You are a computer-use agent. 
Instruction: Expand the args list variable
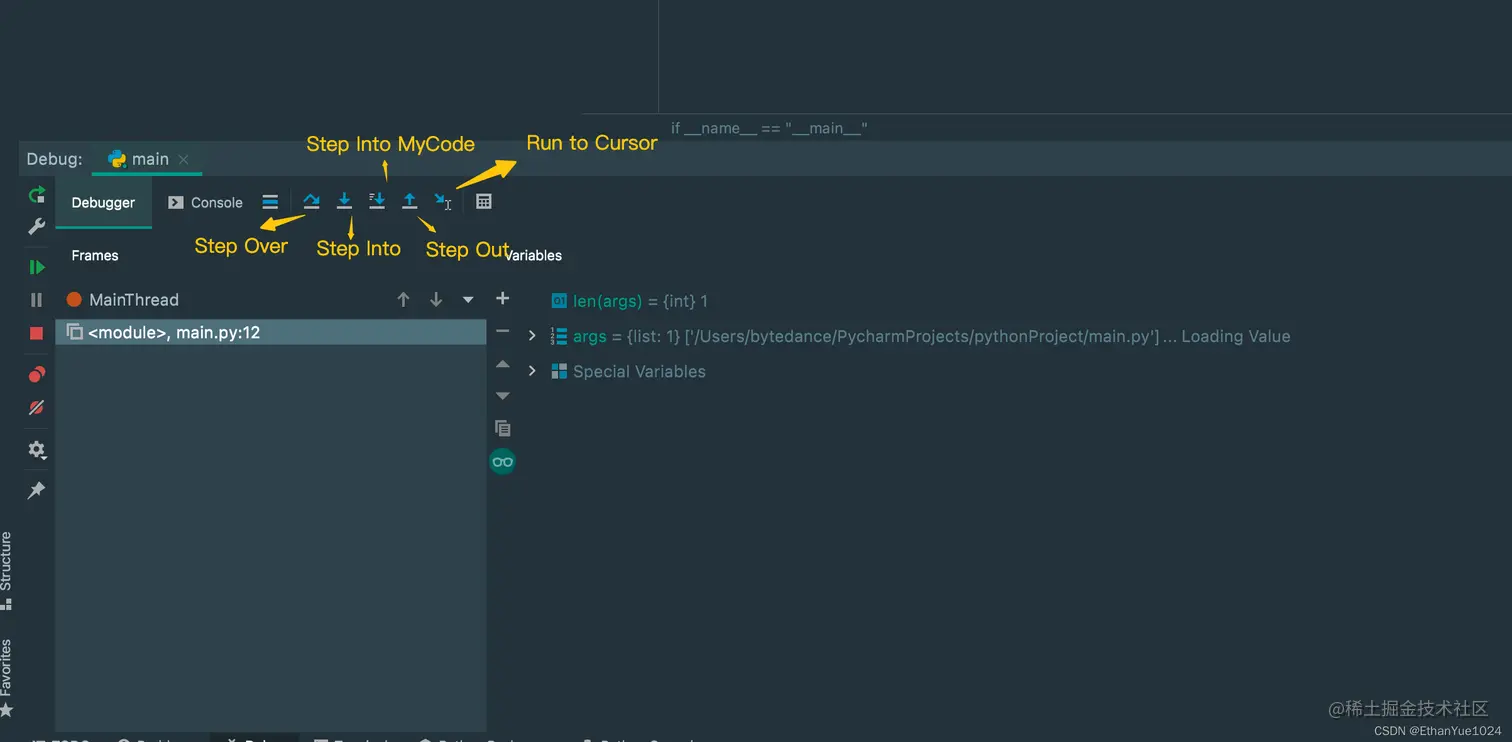pos(532,336)
